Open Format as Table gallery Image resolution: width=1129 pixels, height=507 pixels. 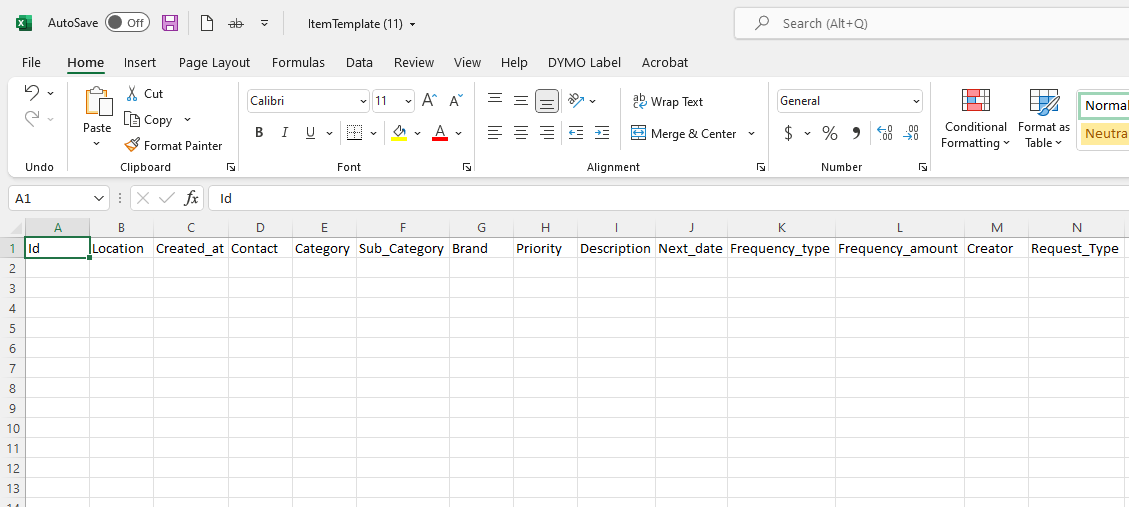pos(1044,119)
